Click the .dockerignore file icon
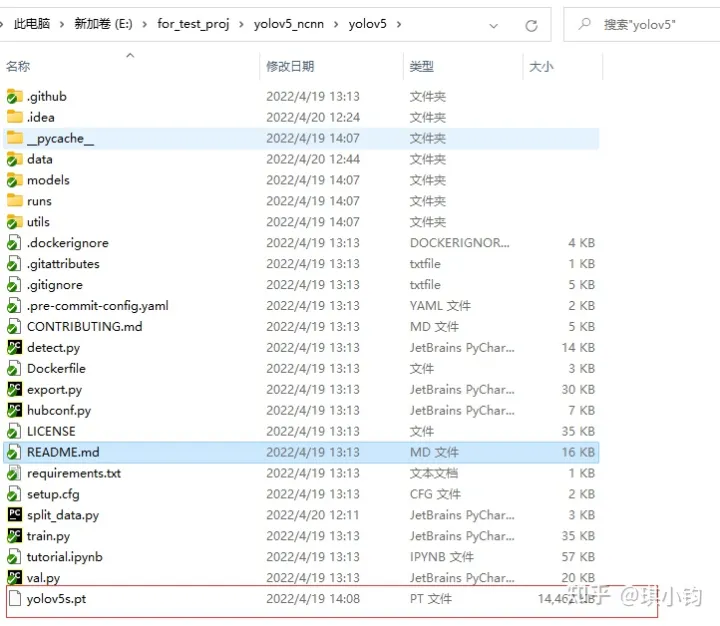Viewport: 720px width, 626px height. (14, 243)
